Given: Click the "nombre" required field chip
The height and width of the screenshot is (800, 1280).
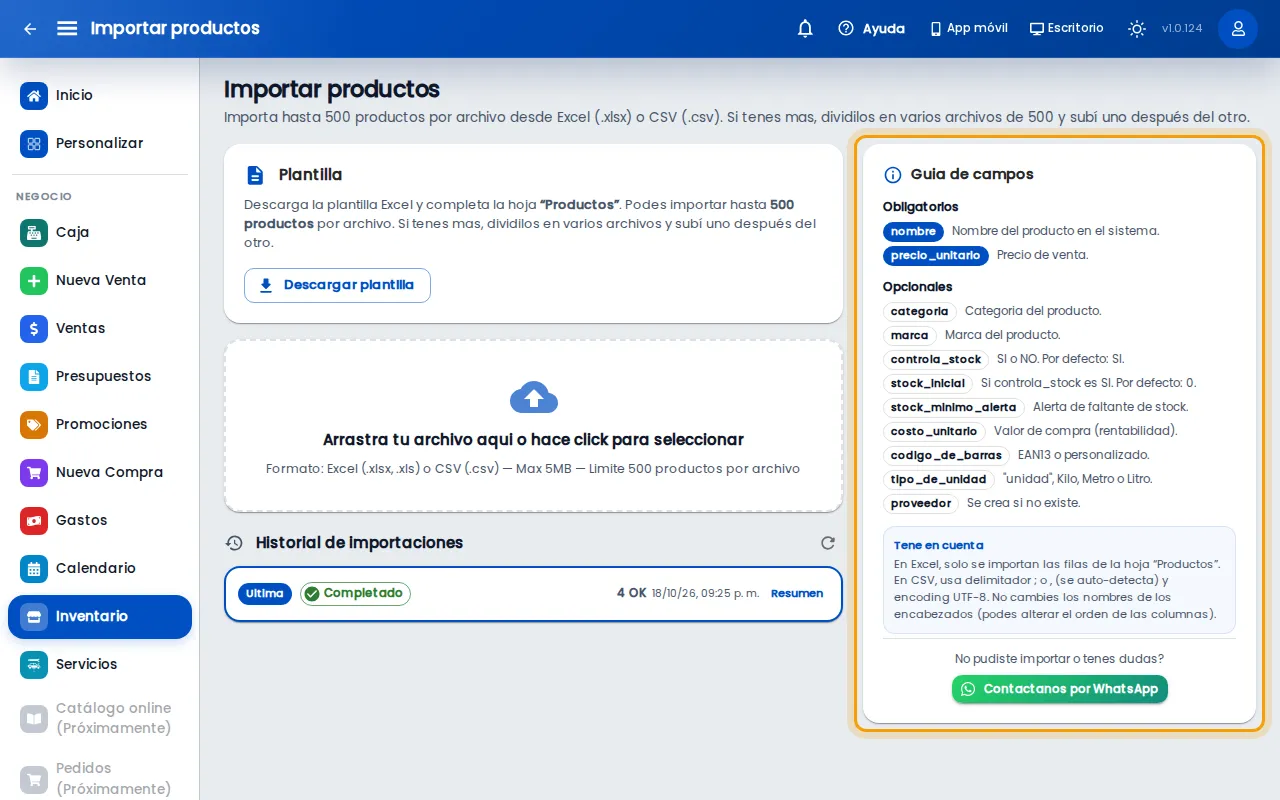Looking at the screenshot, I should [913, 232].
